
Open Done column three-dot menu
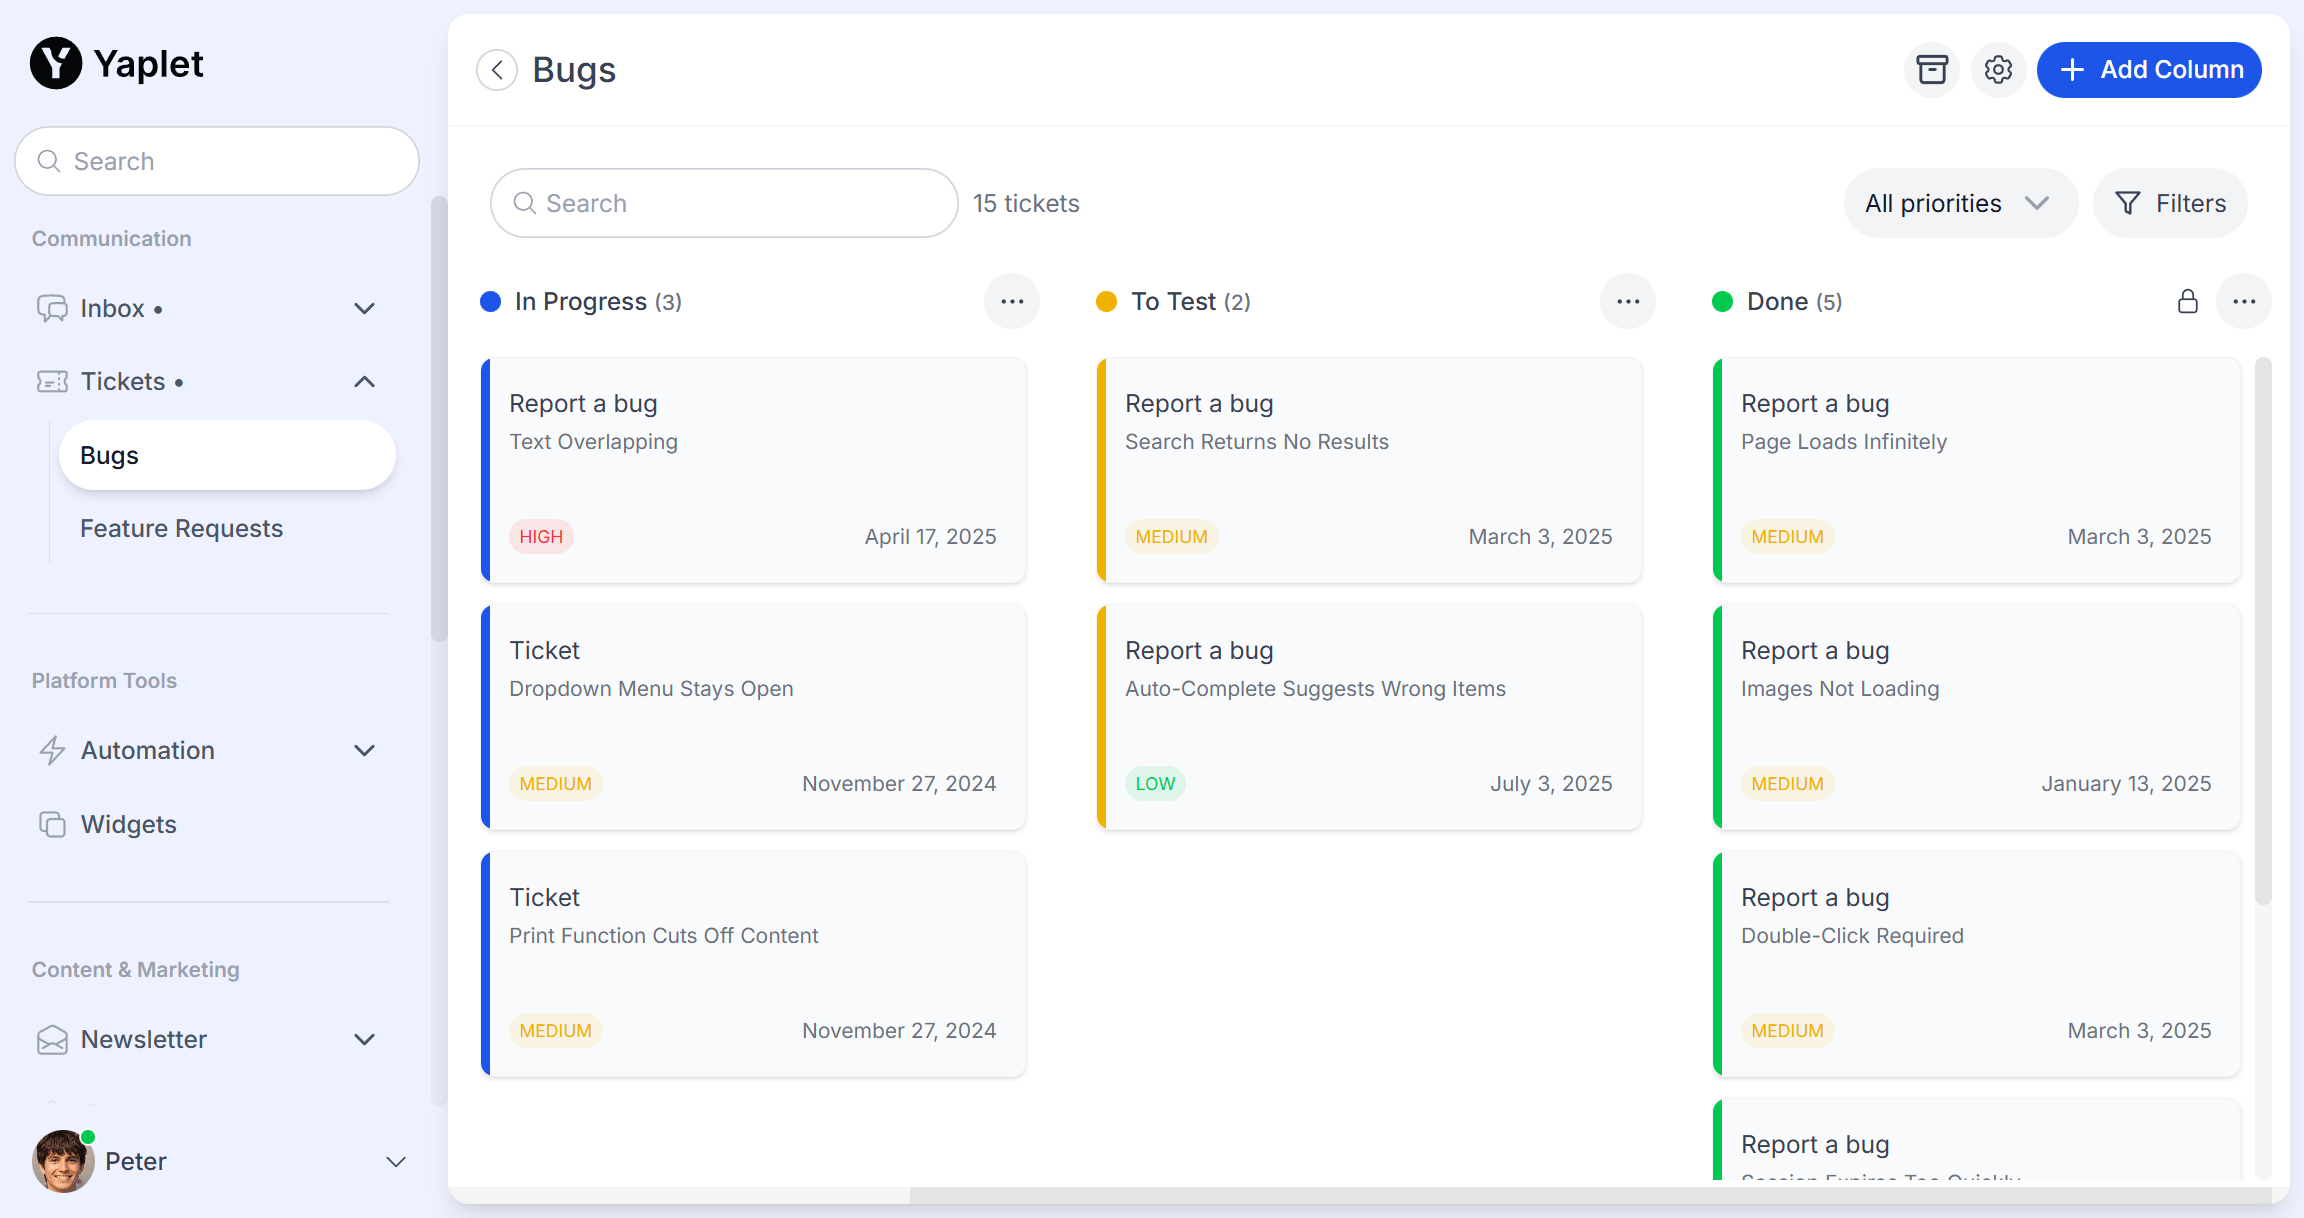pos(2244,302)
